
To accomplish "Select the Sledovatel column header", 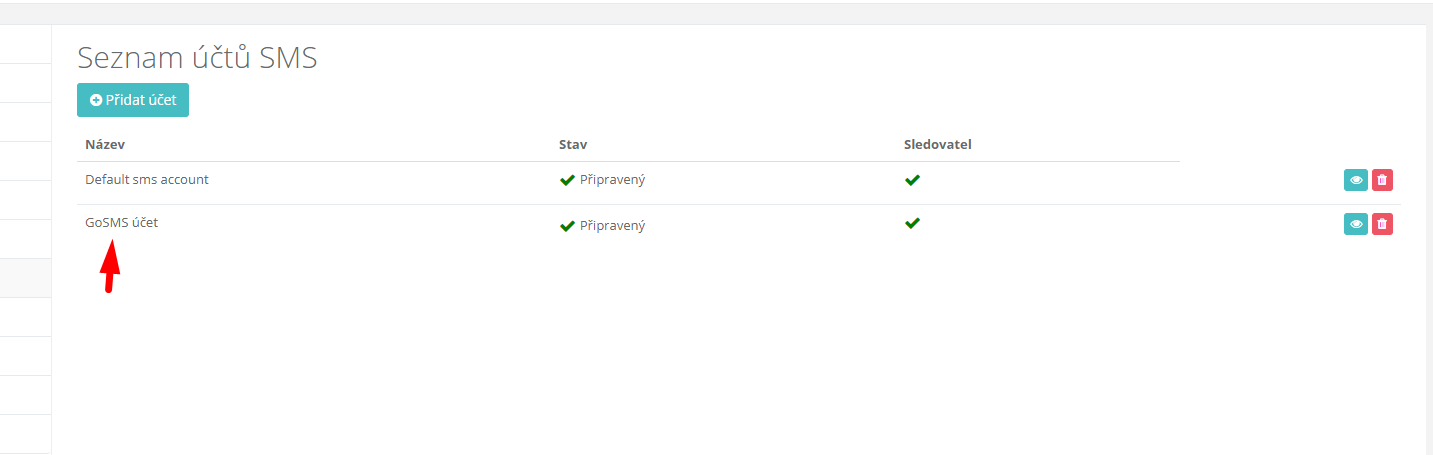I will (938, 145).
